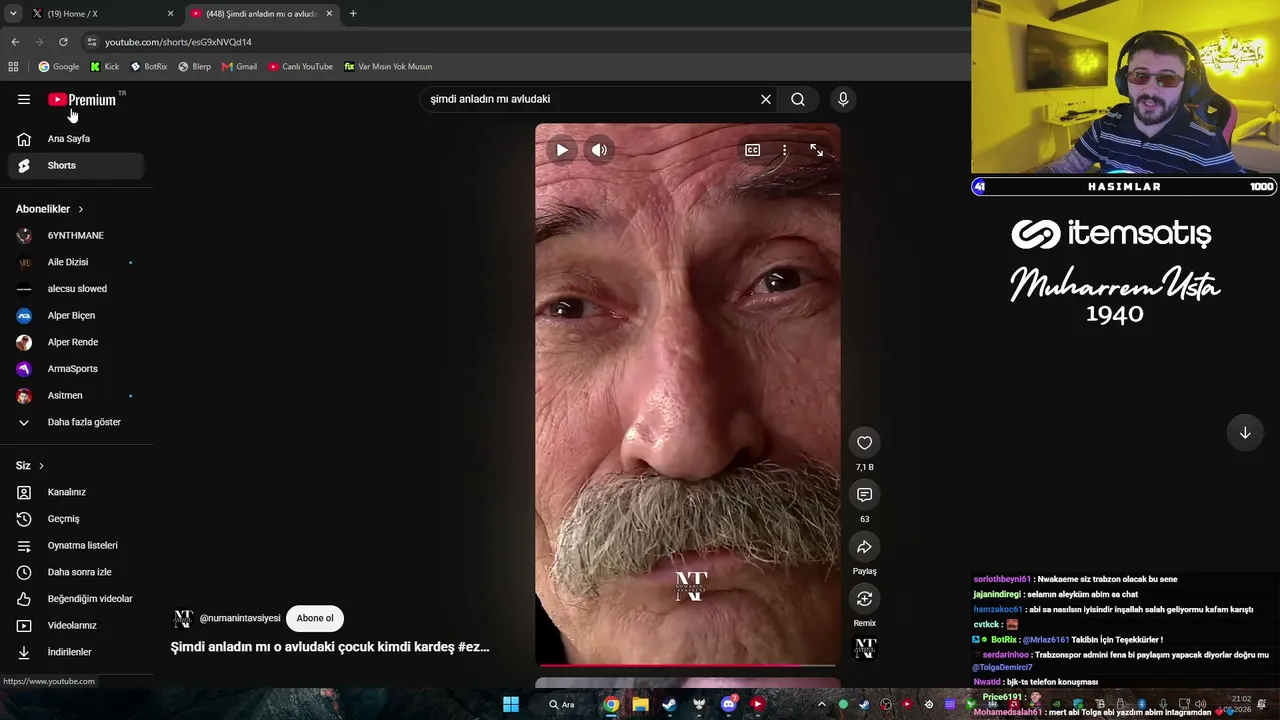This screenshot has width=1280, height=720.
Task: Toggle closed captions on the short
Action: pyautogui.click(x=752, y=150)
